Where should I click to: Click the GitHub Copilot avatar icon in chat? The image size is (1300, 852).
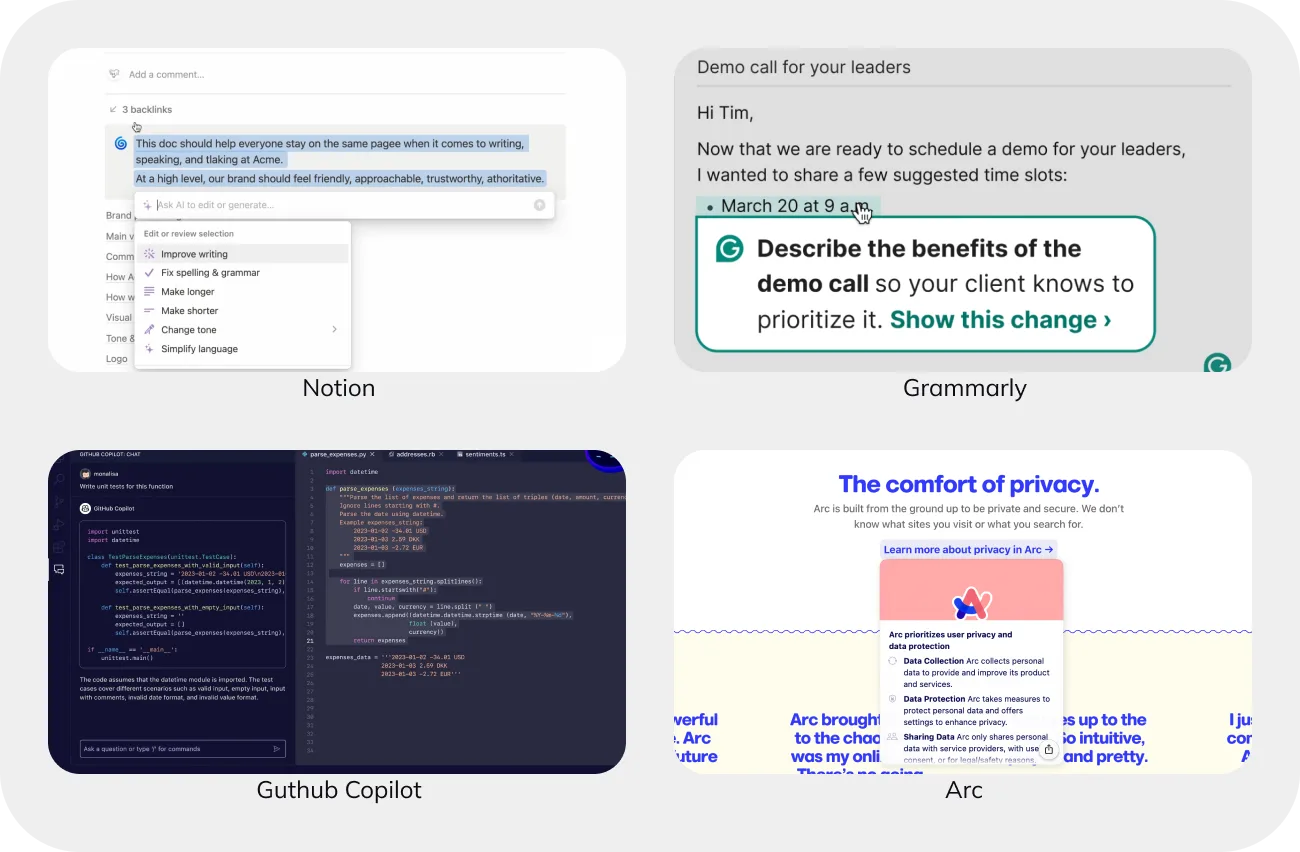point(86,508)
